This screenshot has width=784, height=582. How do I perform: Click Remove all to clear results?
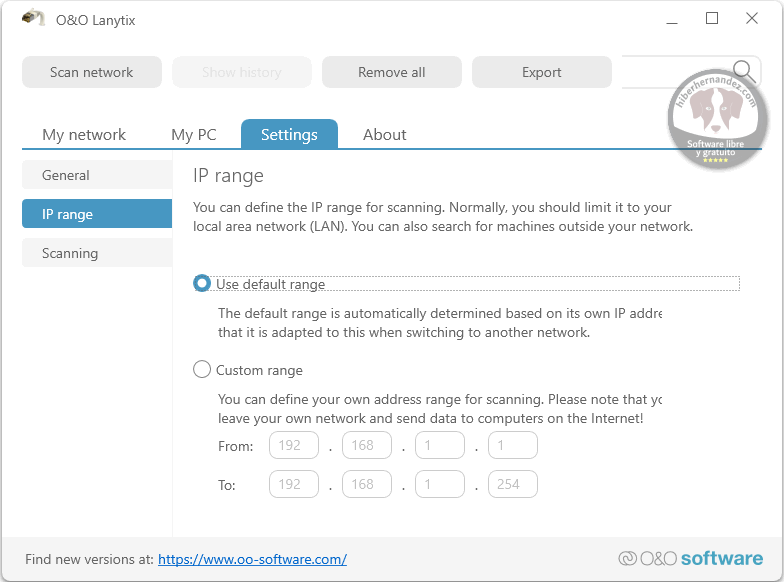(392, 72)
